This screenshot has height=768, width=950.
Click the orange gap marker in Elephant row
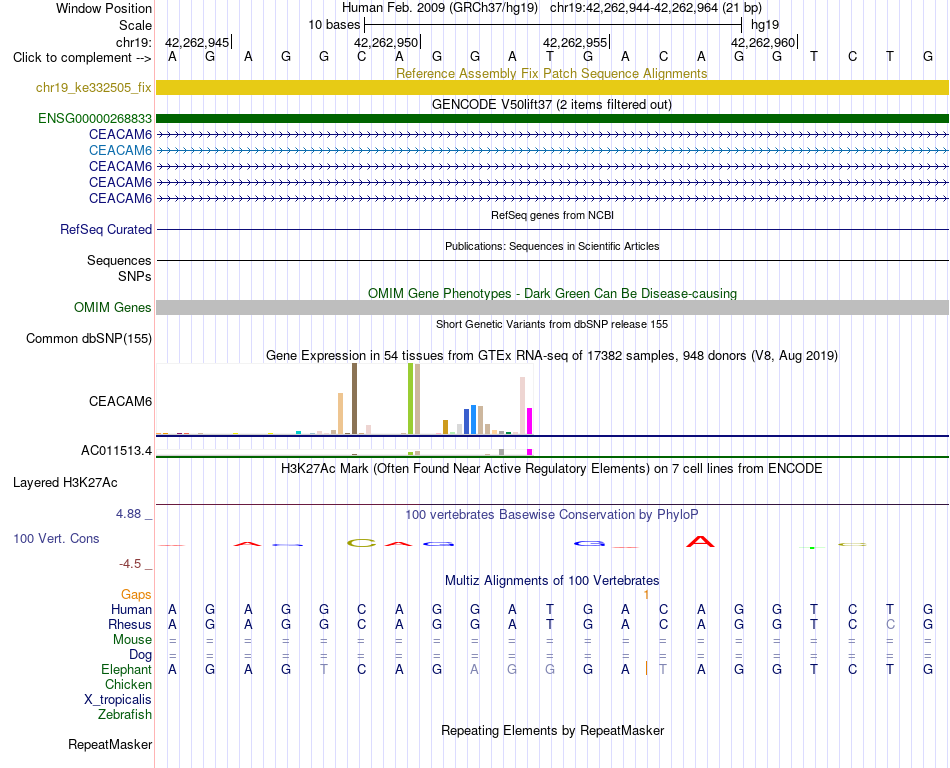coord(646,669)
